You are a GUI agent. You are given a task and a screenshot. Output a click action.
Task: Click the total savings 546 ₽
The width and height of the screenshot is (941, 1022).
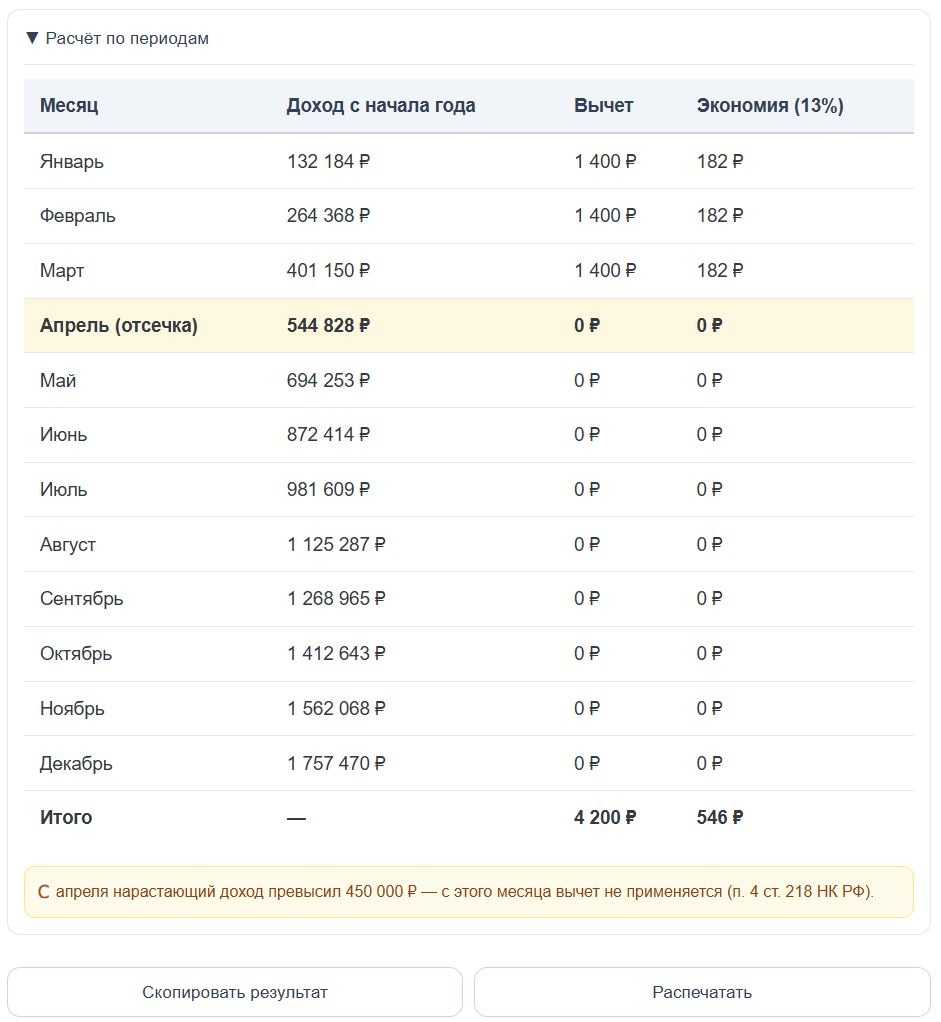pyautogui.click(x=720, y=817)
